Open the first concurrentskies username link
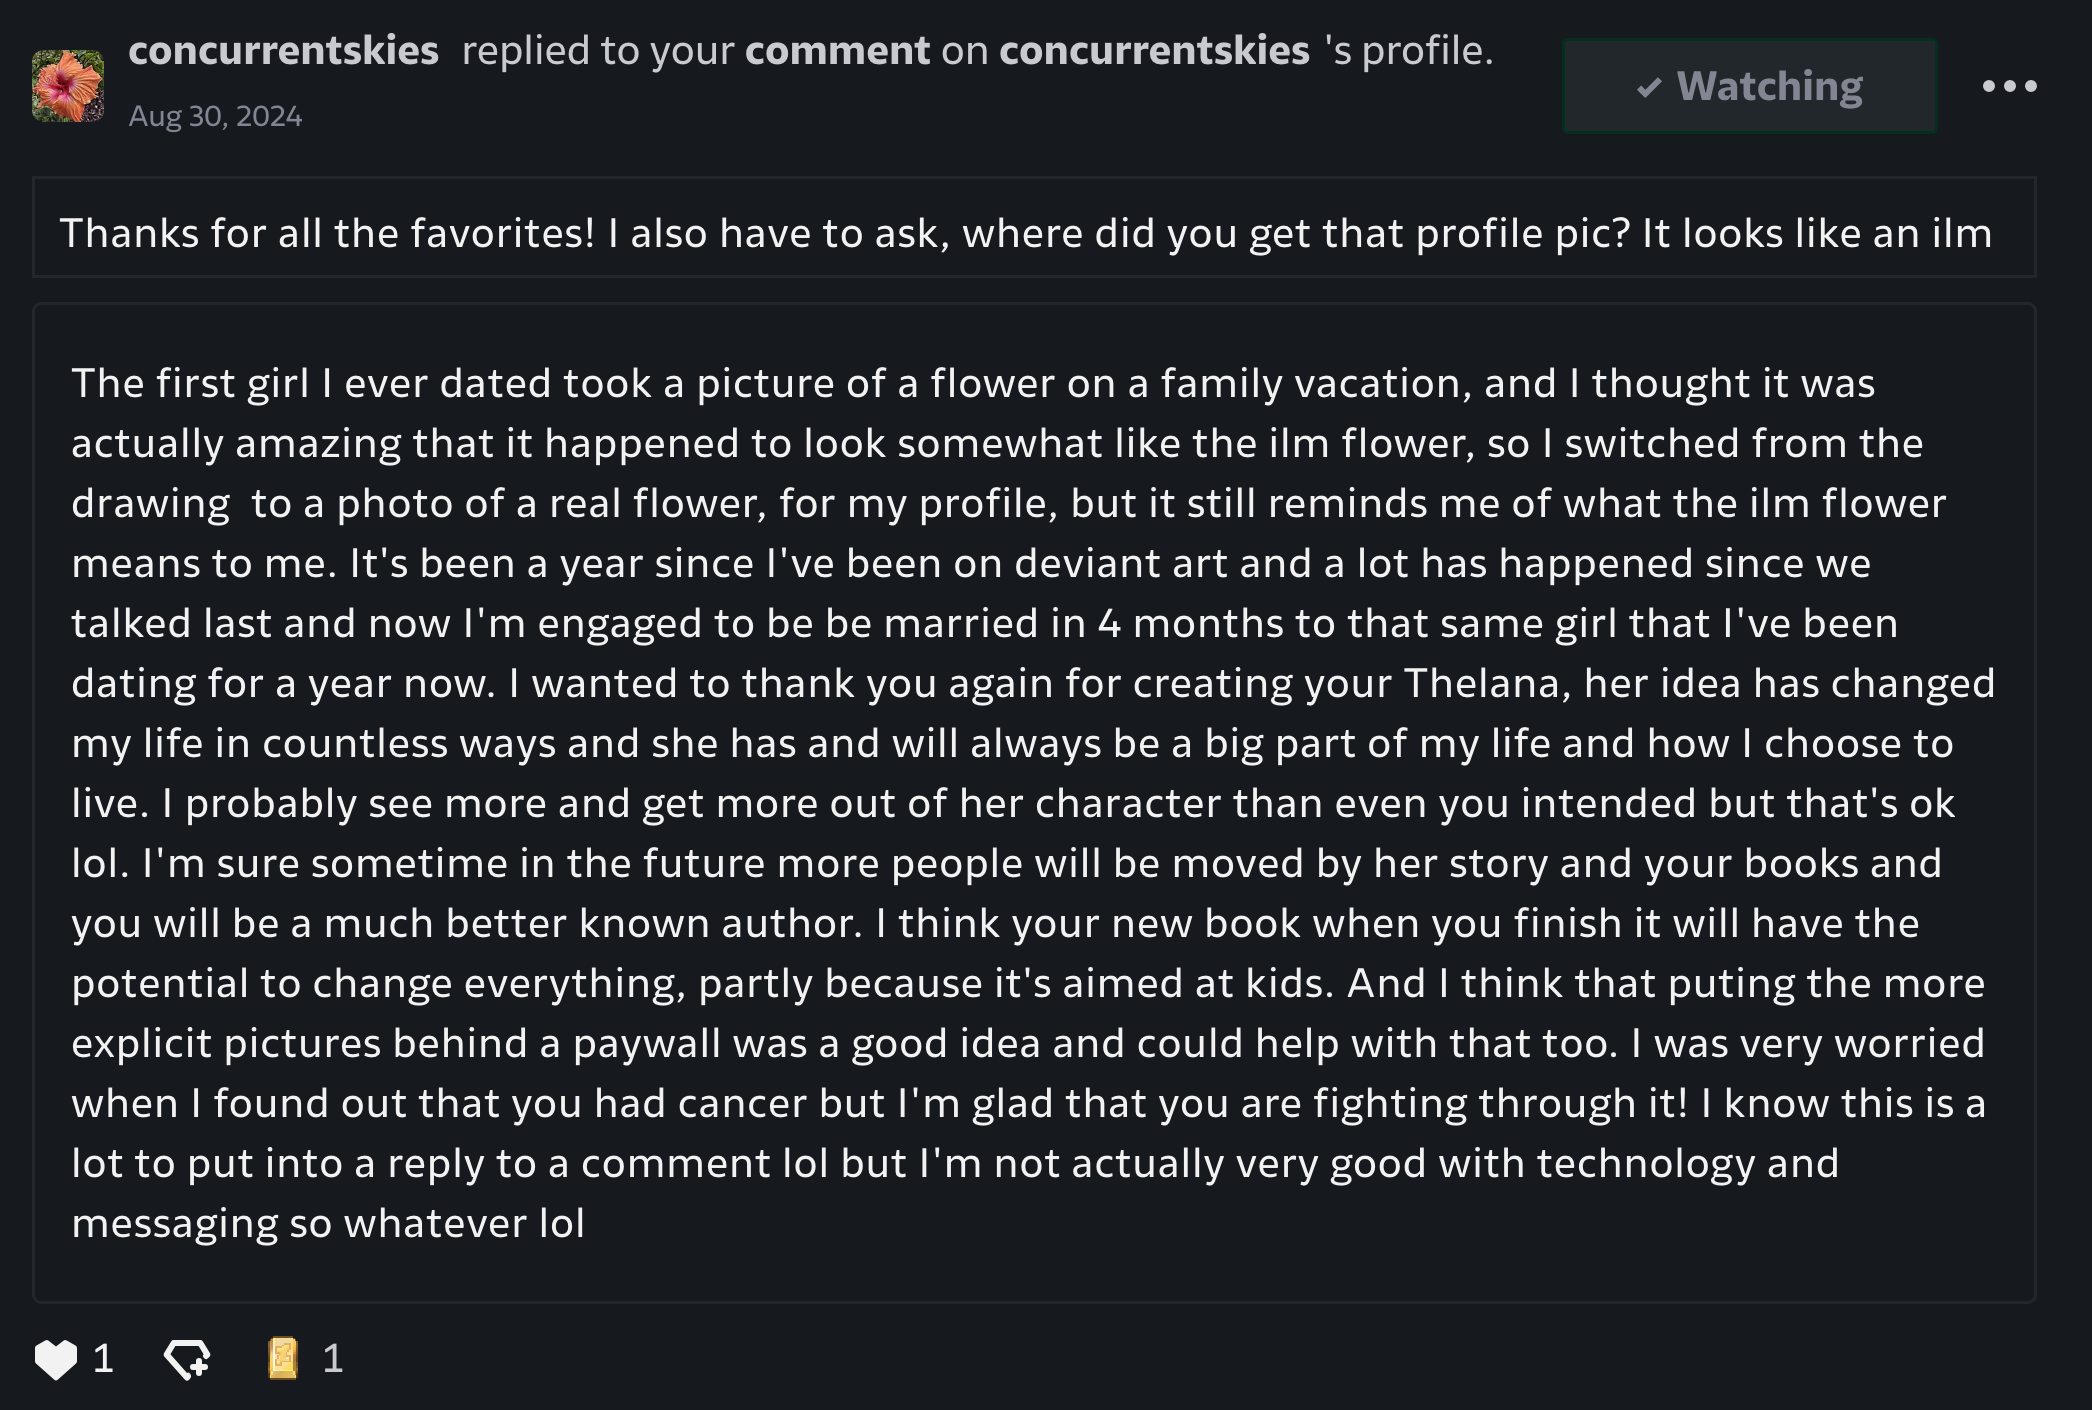Image resolution: width=2092 pixels, height=1410 pixels. [283, 51]
